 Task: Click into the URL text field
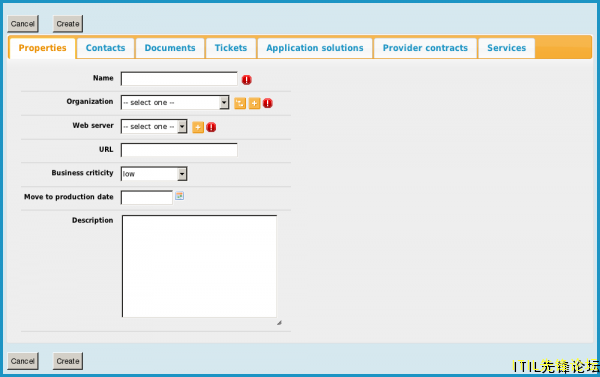[179, 150]
